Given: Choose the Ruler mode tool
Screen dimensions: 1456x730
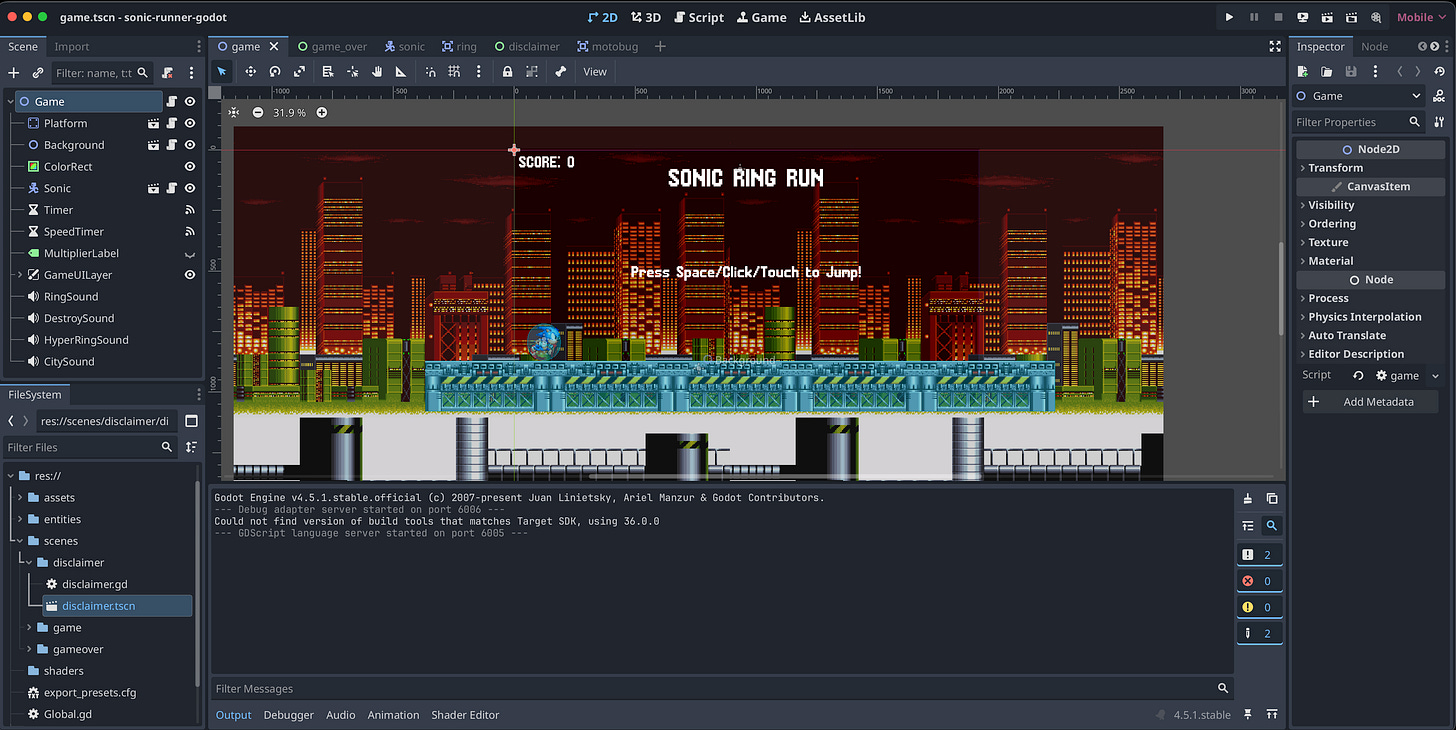Looking at the screenshot, I should coord(401,72).
